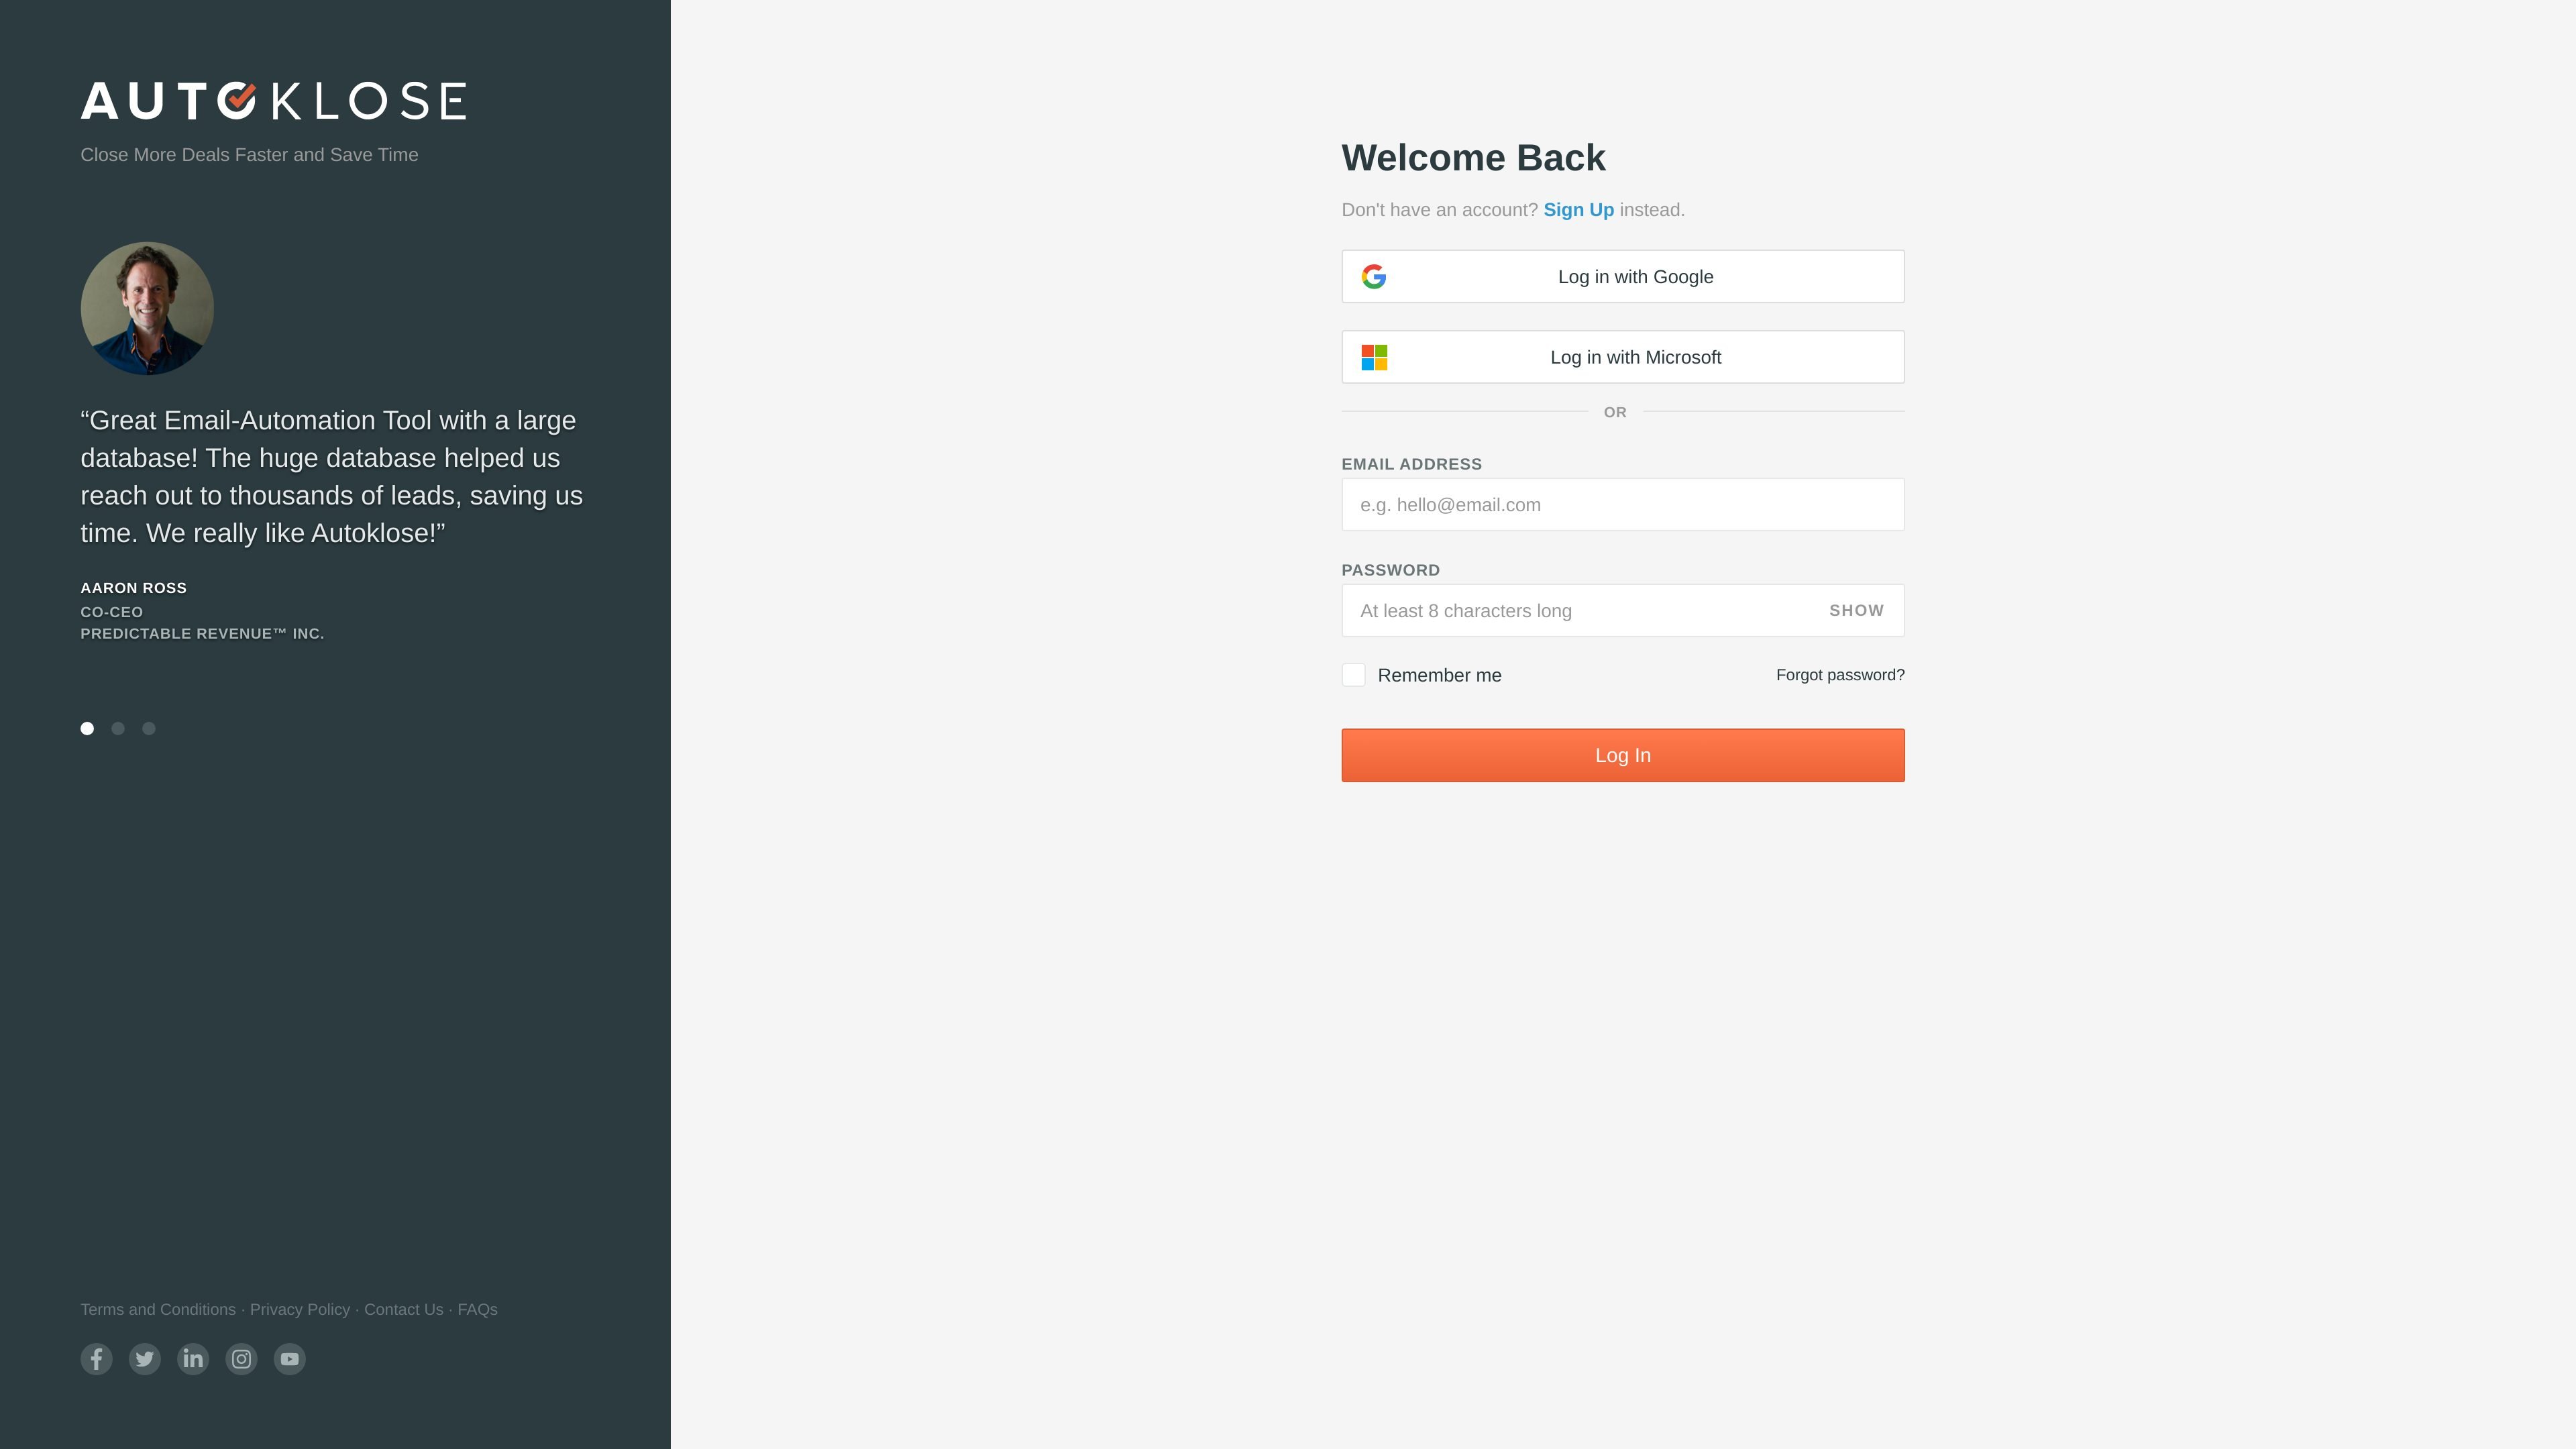Log in with Microsoft
Viewport: 2576px width, 1449px height.
[1623, 357]
